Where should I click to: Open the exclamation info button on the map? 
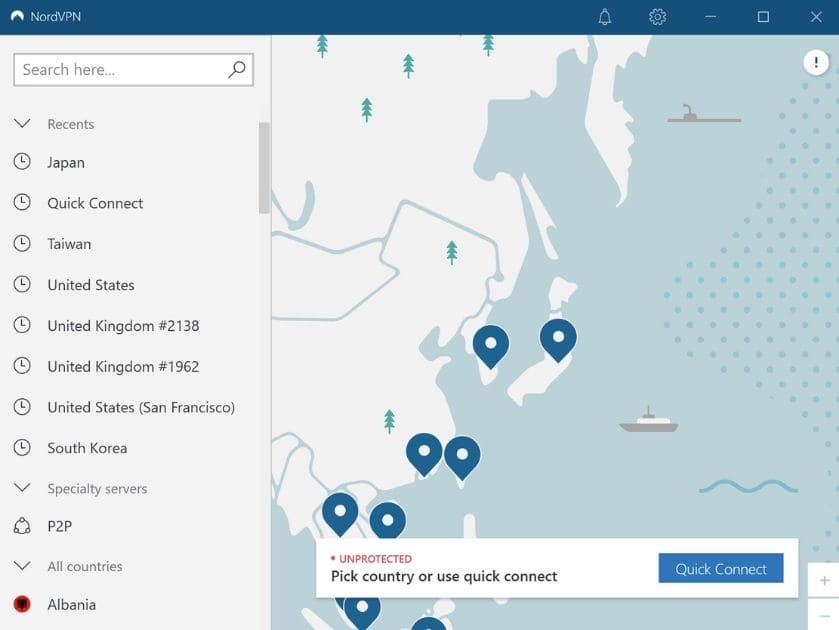(x=816, y=63)
